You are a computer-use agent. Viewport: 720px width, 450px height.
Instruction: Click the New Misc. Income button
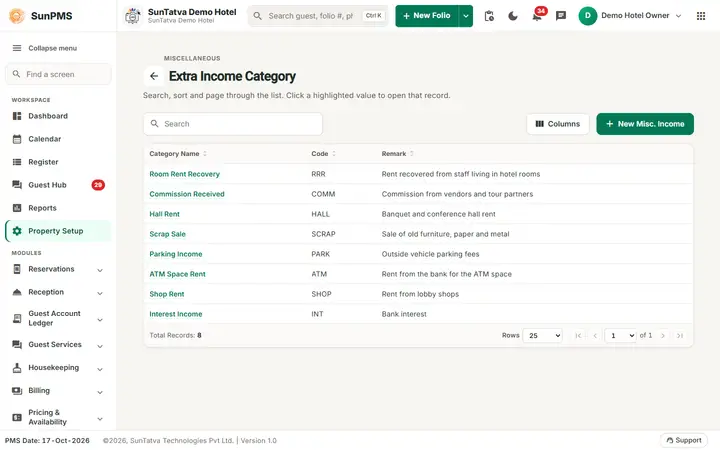pos(645,124)
